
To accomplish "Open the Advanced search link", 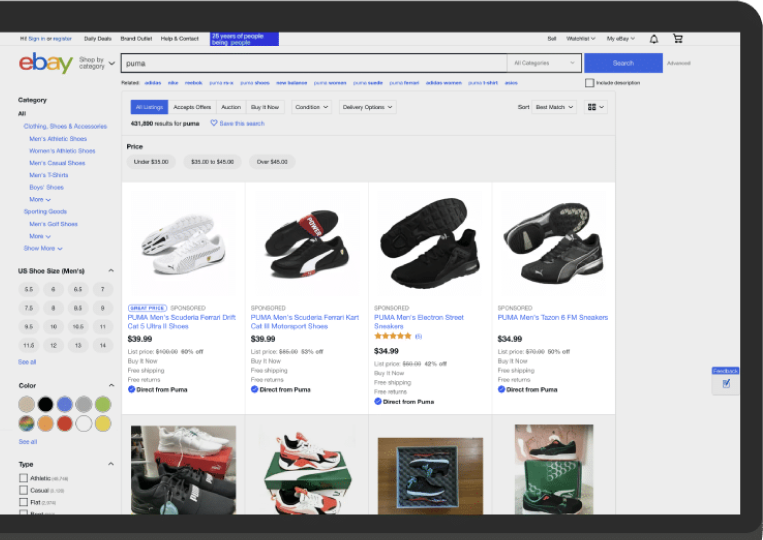I will tap(679, 63).
